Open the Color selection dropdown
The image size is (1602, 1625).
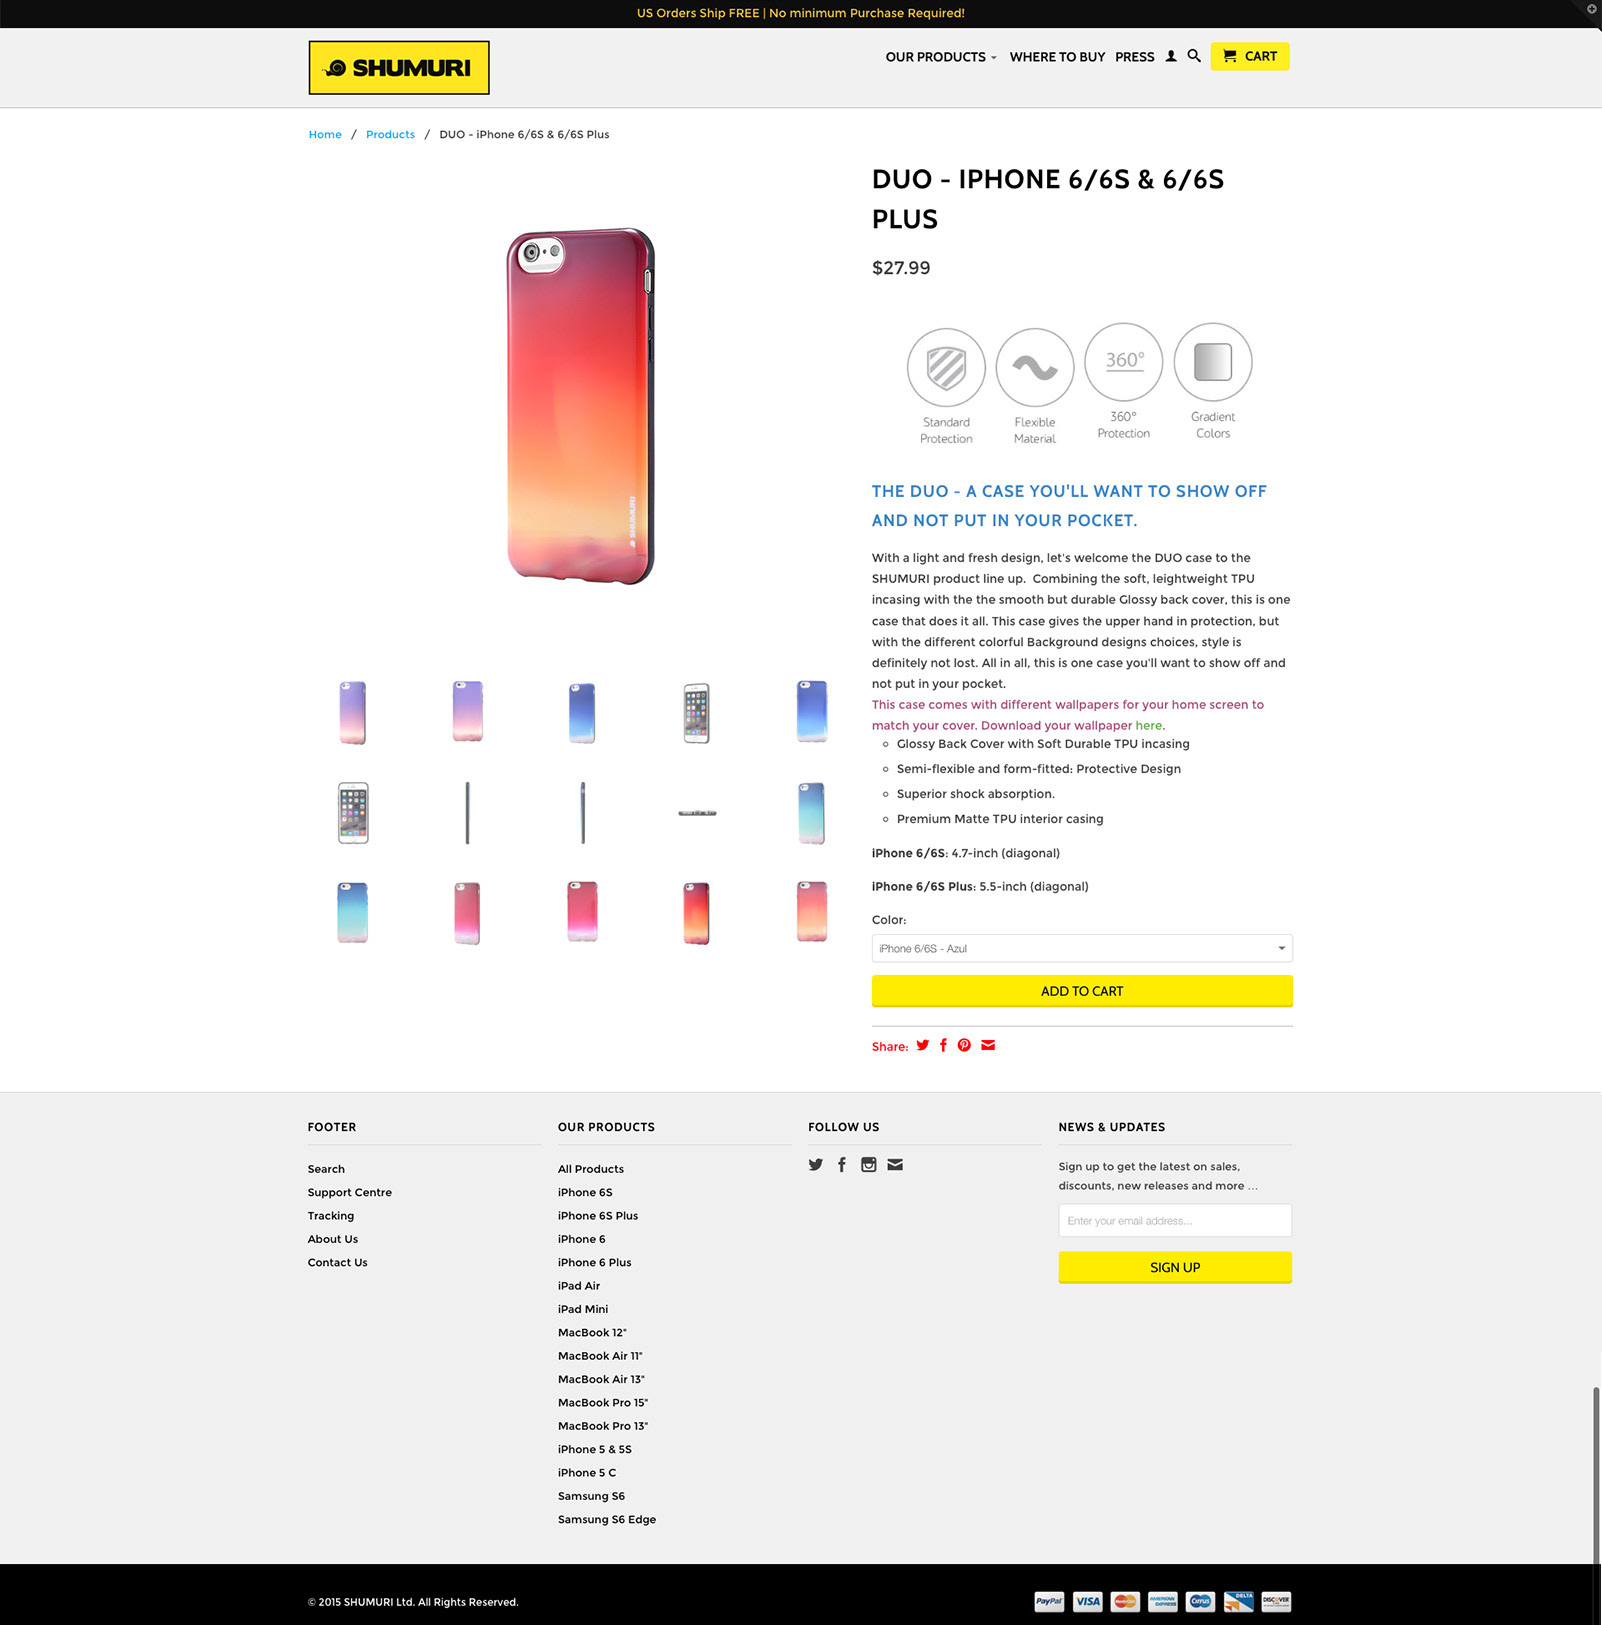click(x=1082, y=948)
